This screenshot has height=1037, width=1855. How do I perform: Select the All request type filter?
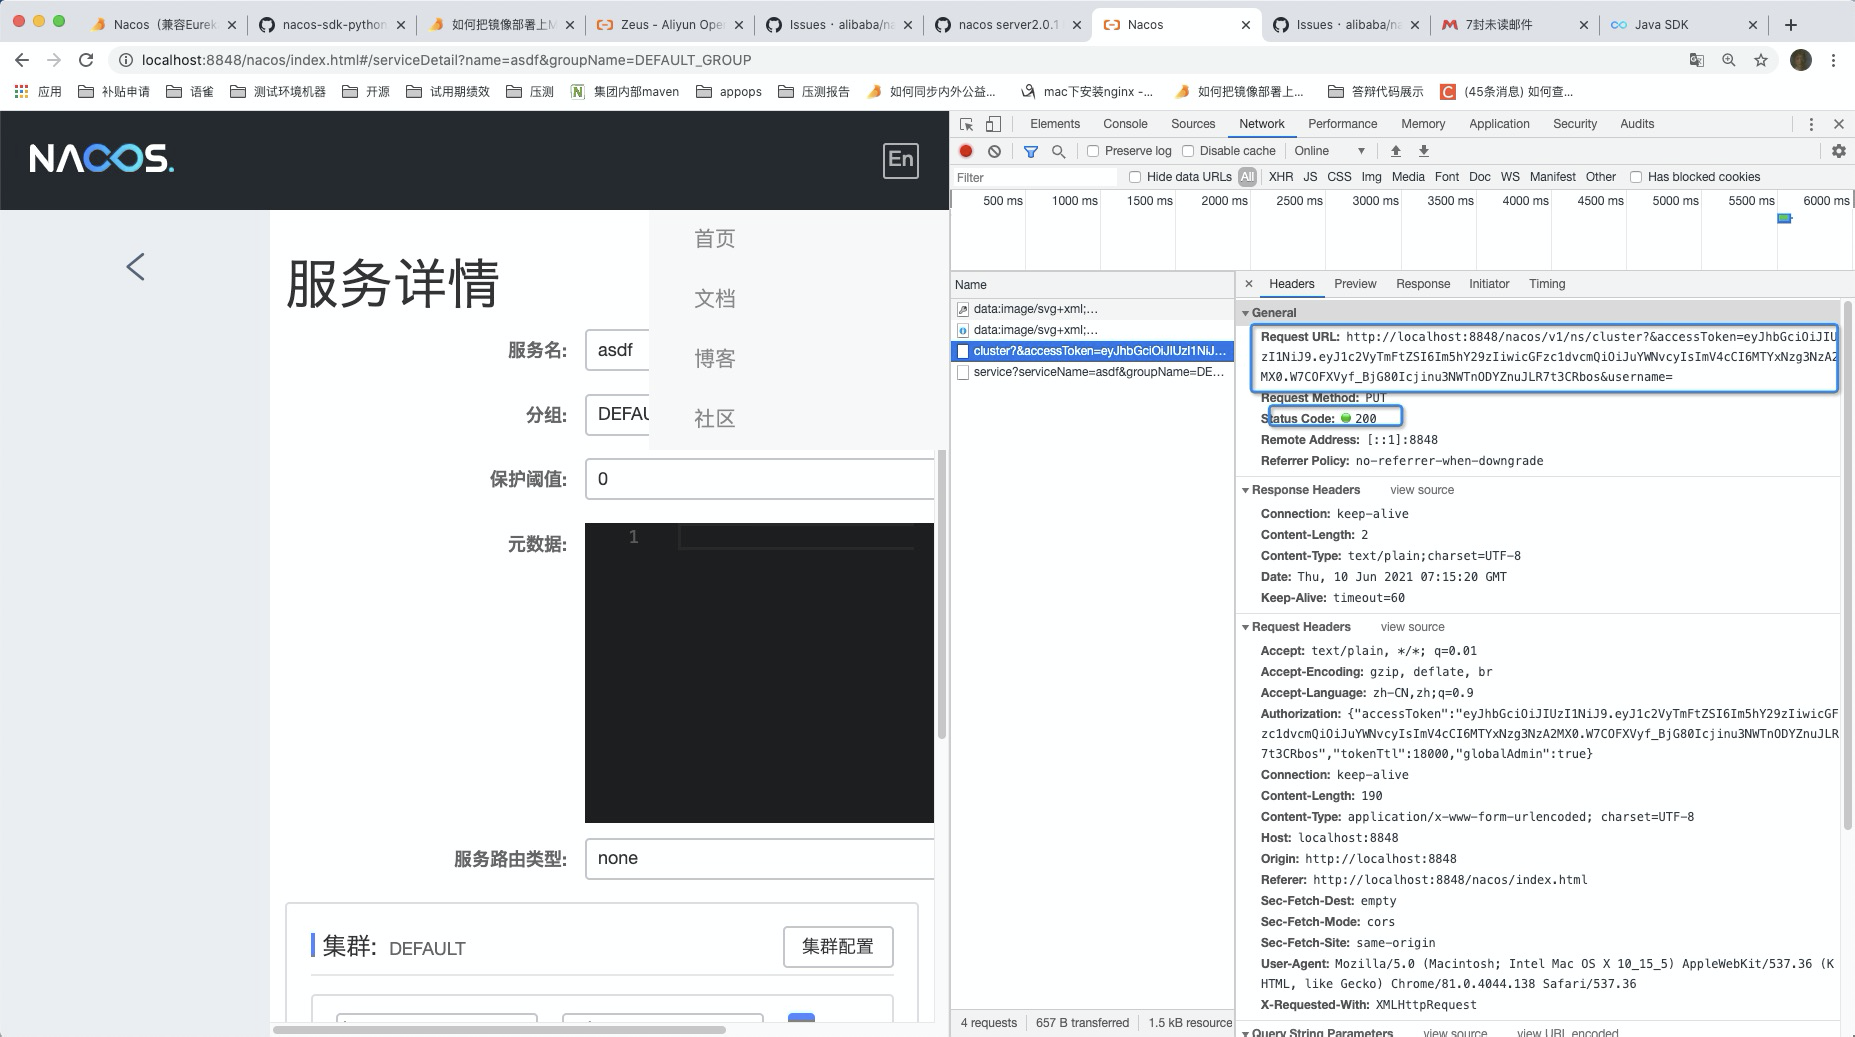click(x=1247, y=177)
